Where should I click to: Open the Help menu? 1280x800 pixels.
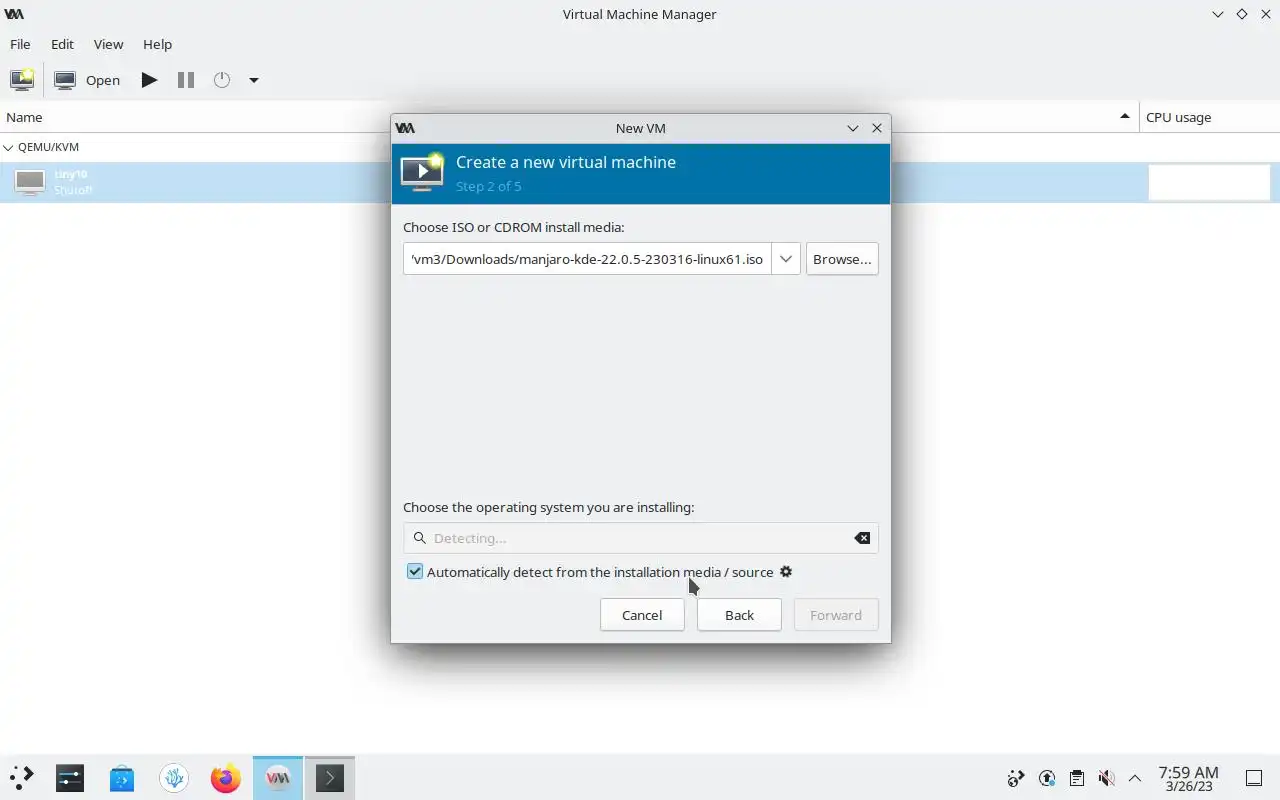pyautogui.click(x=157, y=44)
